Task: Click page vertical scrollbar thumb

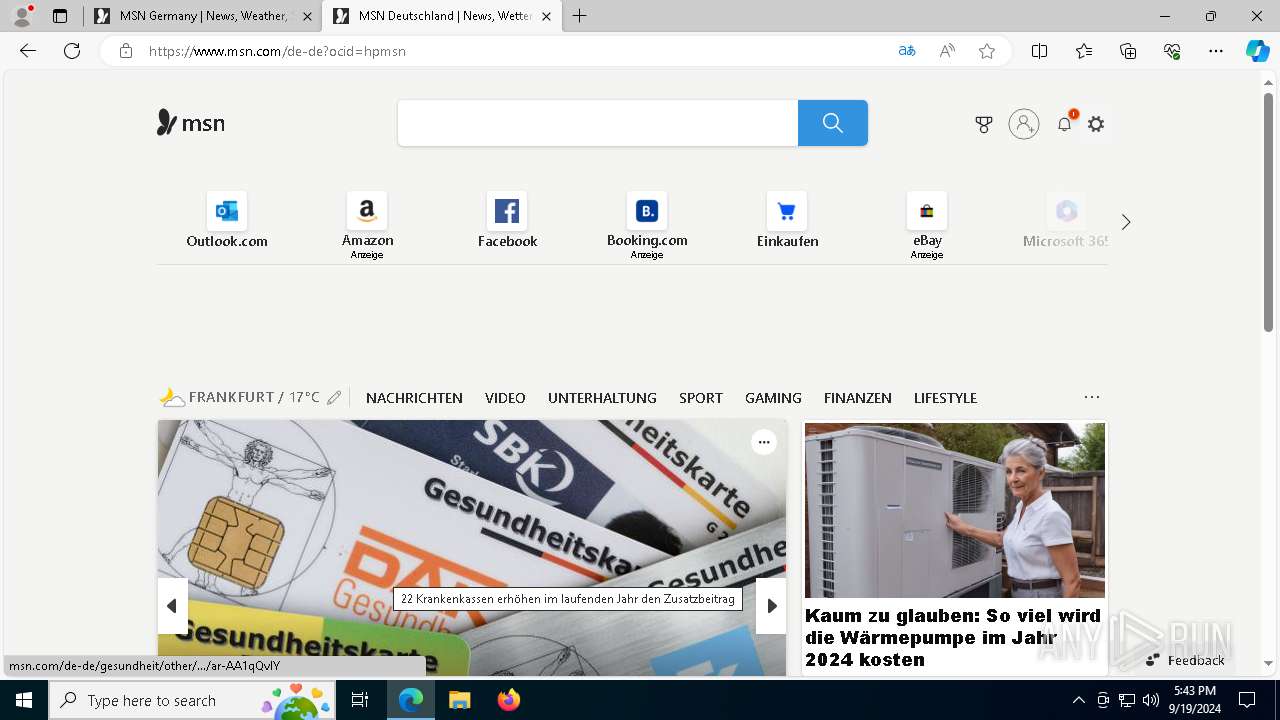Action: coord(1268,212)
